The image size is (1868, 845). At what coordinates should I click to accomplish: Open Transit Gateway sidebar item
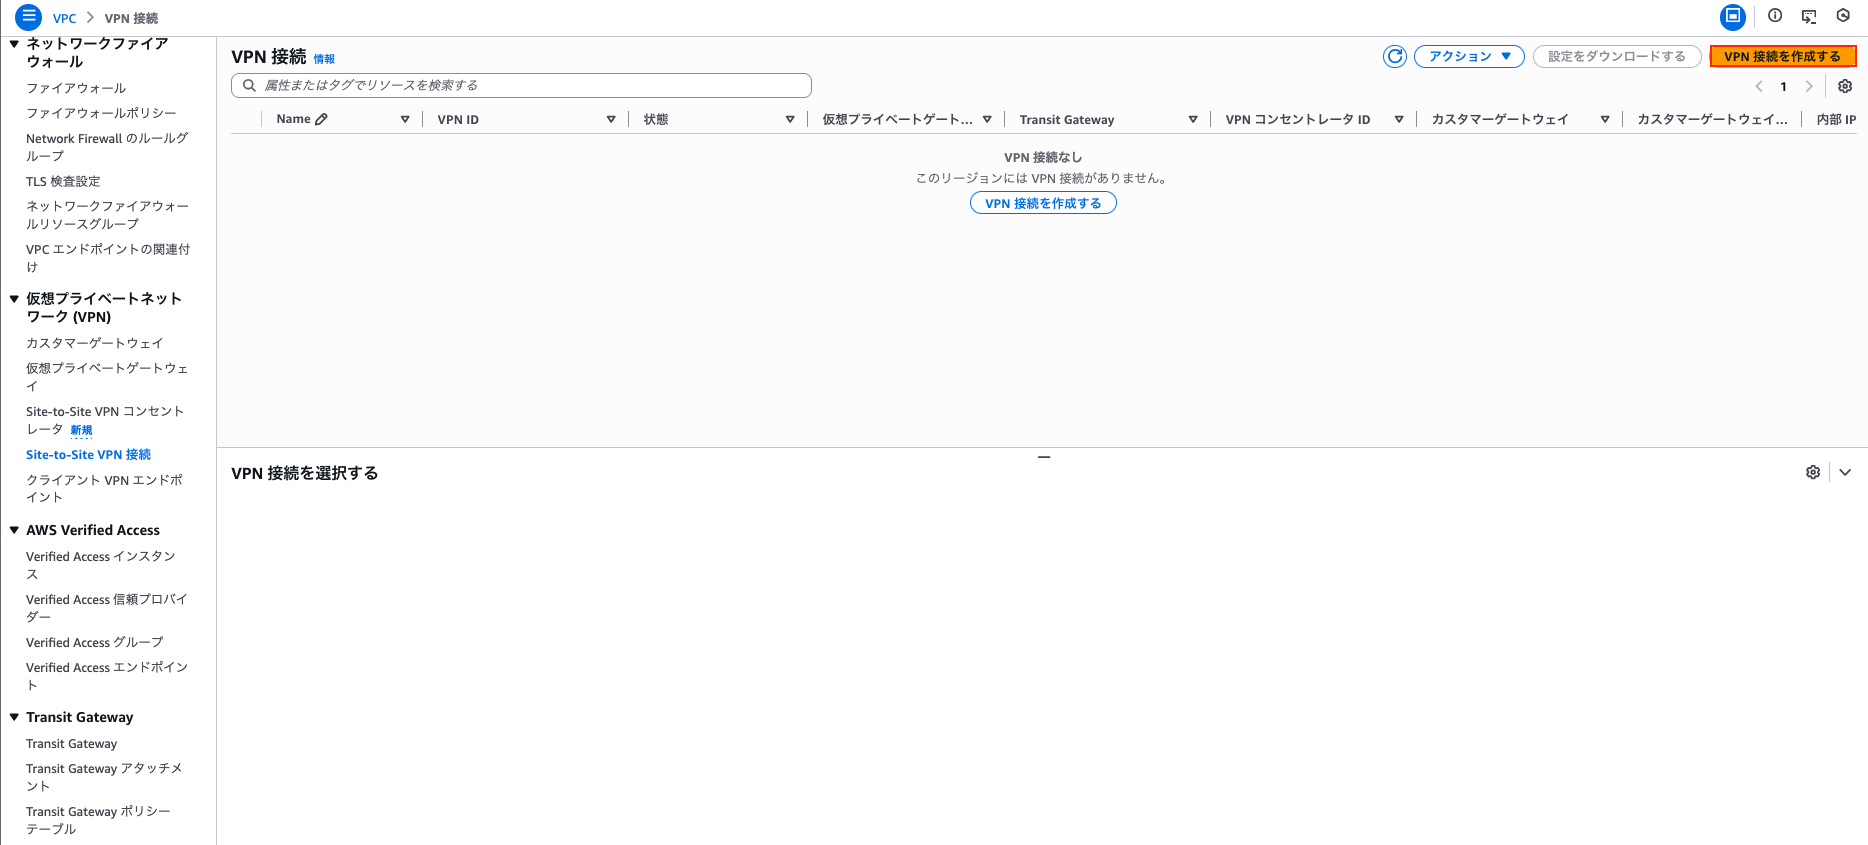[x=71, y=743]
